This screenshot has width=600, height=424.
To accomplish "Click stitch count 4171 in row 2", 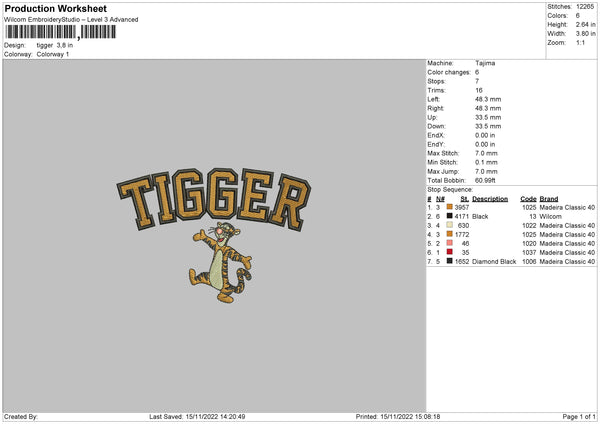I will pyautogui.click(x=462, y=217).
